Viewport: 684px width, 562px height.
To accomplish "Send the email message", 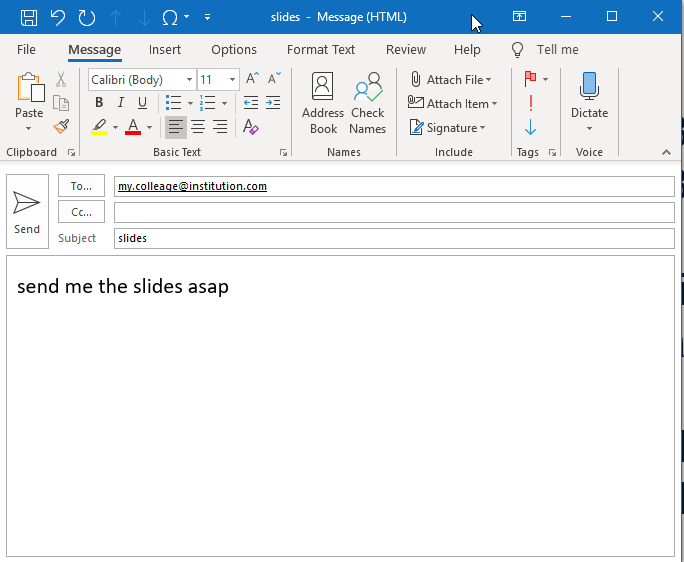I will pos(27,212).
